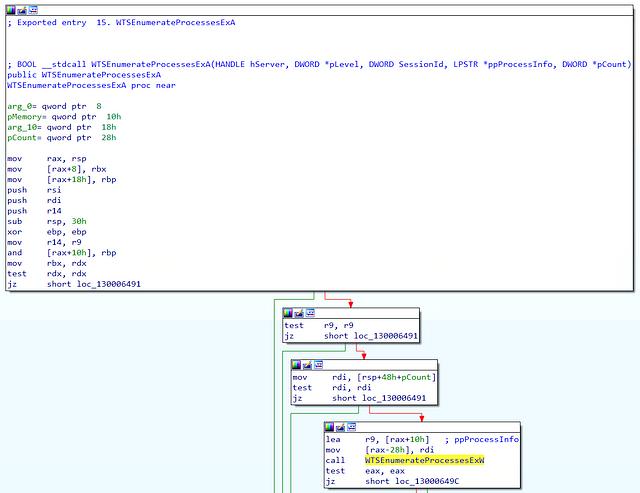Click the 'push r14' instruction
The image size is (640, 493).
click(x=34, y=211)
